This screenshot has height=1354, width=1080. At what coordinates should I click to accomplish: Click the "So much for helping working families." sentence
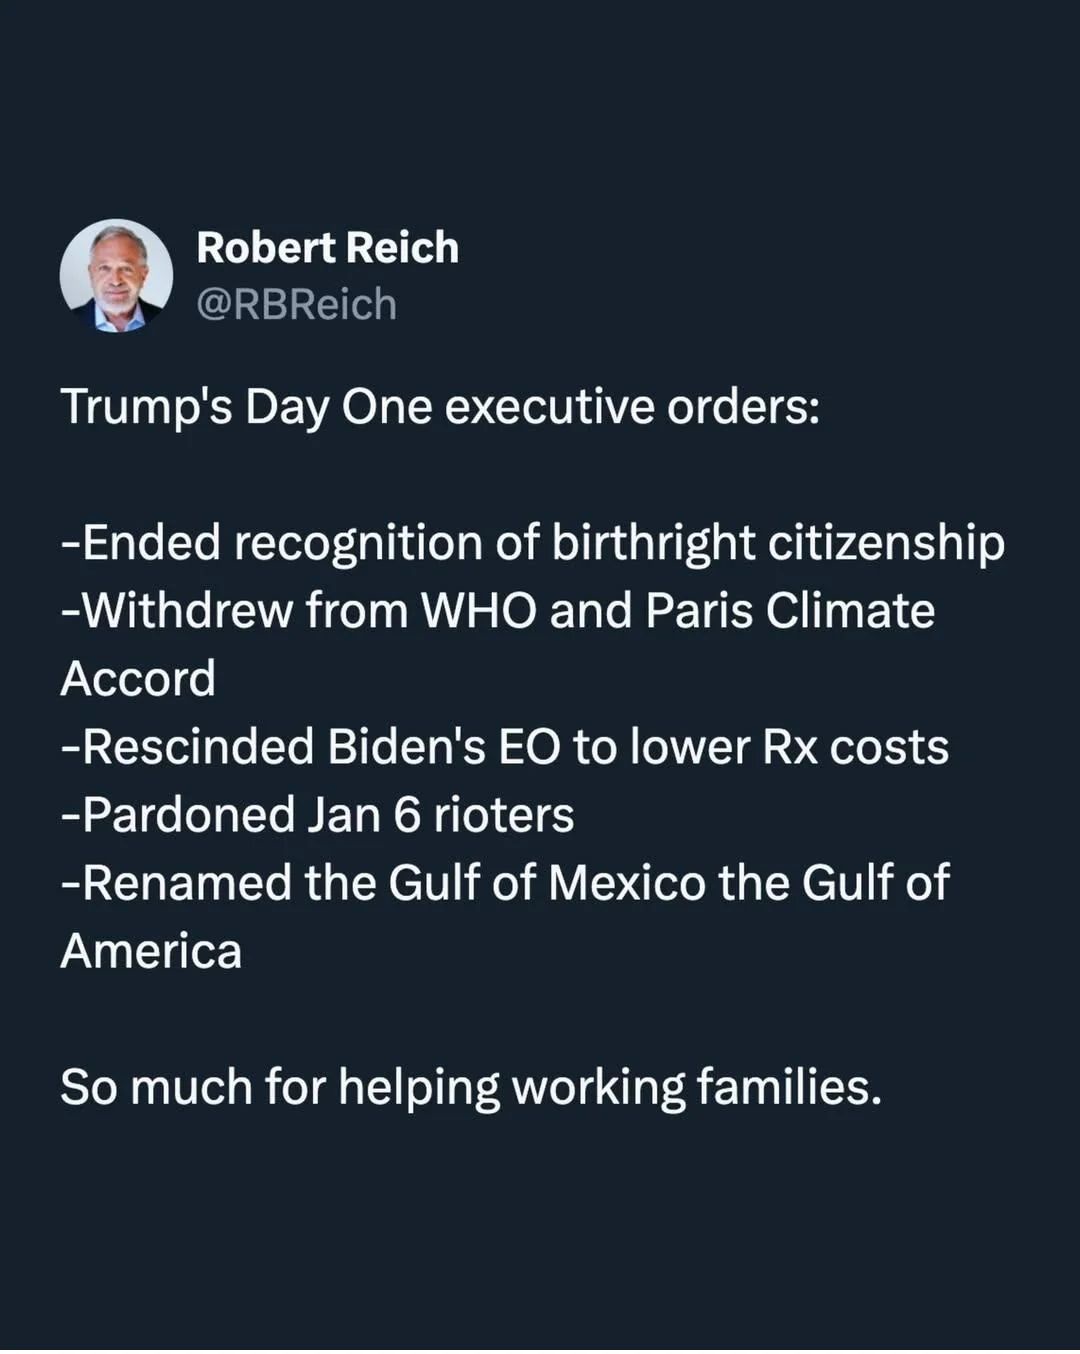471,1088
